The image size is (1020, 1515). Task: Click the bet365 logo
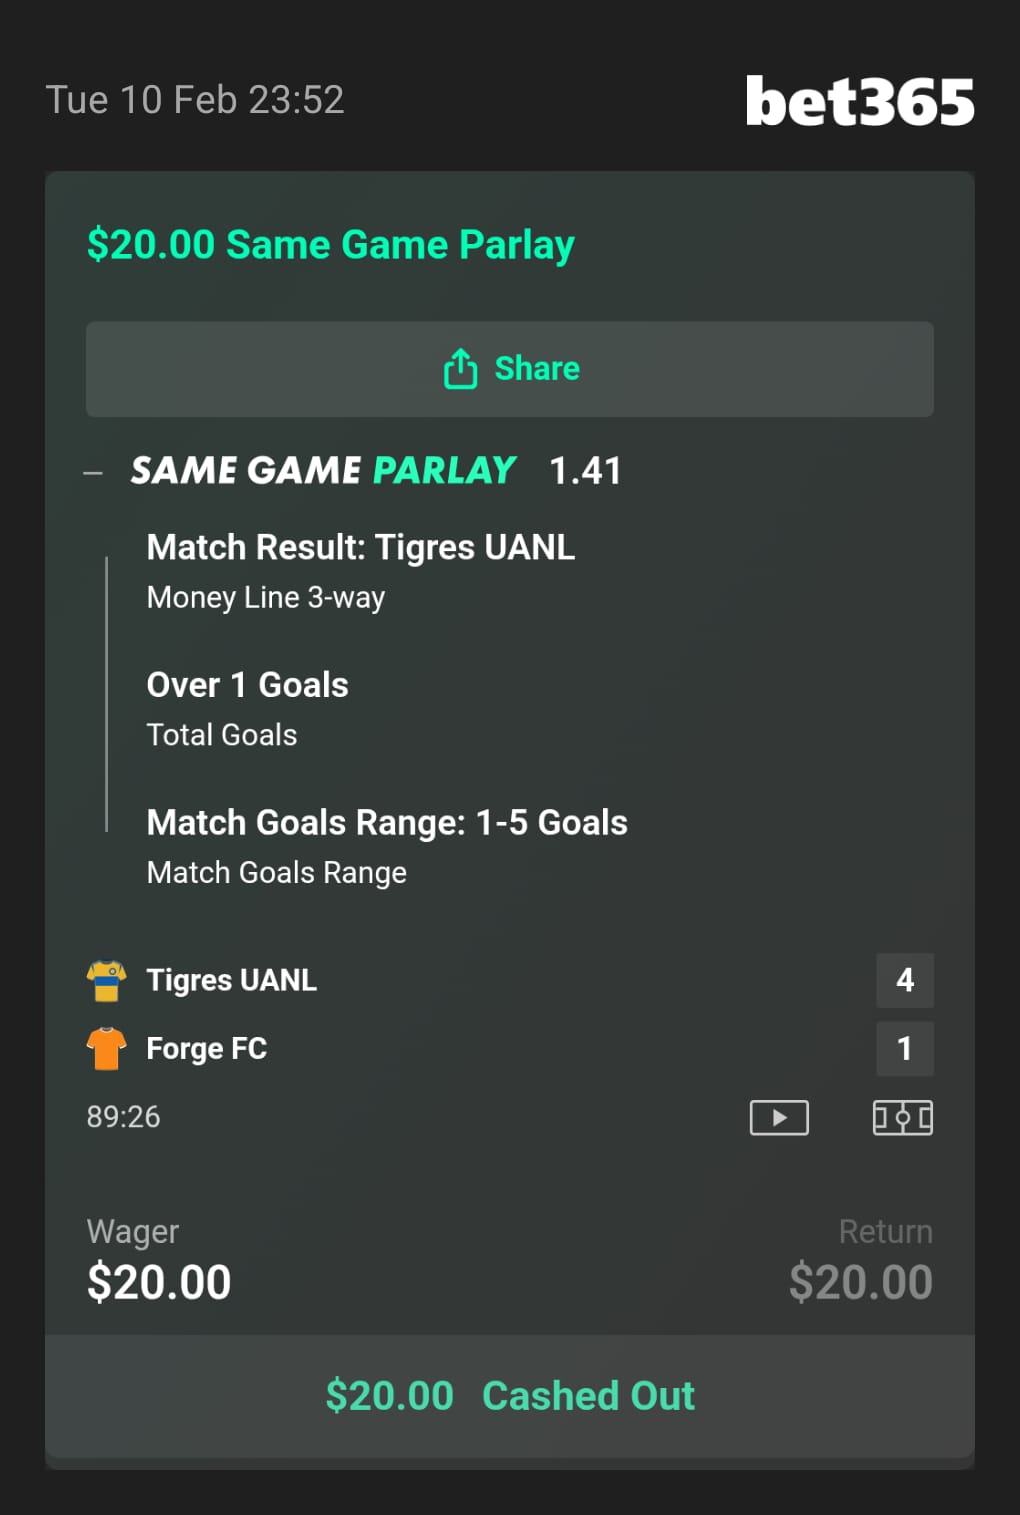pyautogui.click(x=859, y=102)
